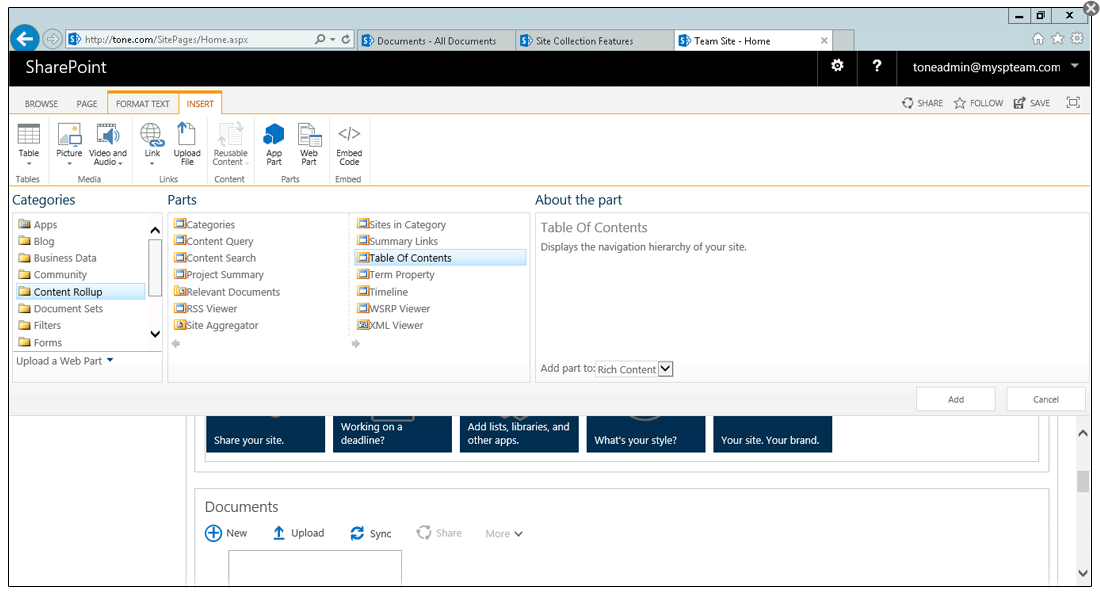Click Share in the Documents toolbar
Image resolution: width=1100 pixels, height=595 pixels.
tap(439, 533)
